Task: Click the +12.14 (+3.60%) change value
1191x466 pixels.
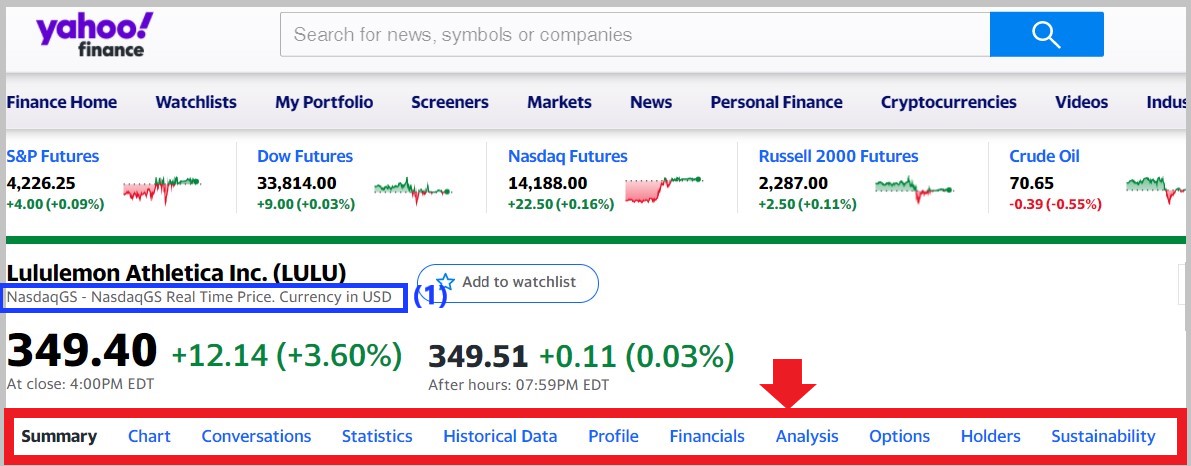Action: click(x=287, y=355)
